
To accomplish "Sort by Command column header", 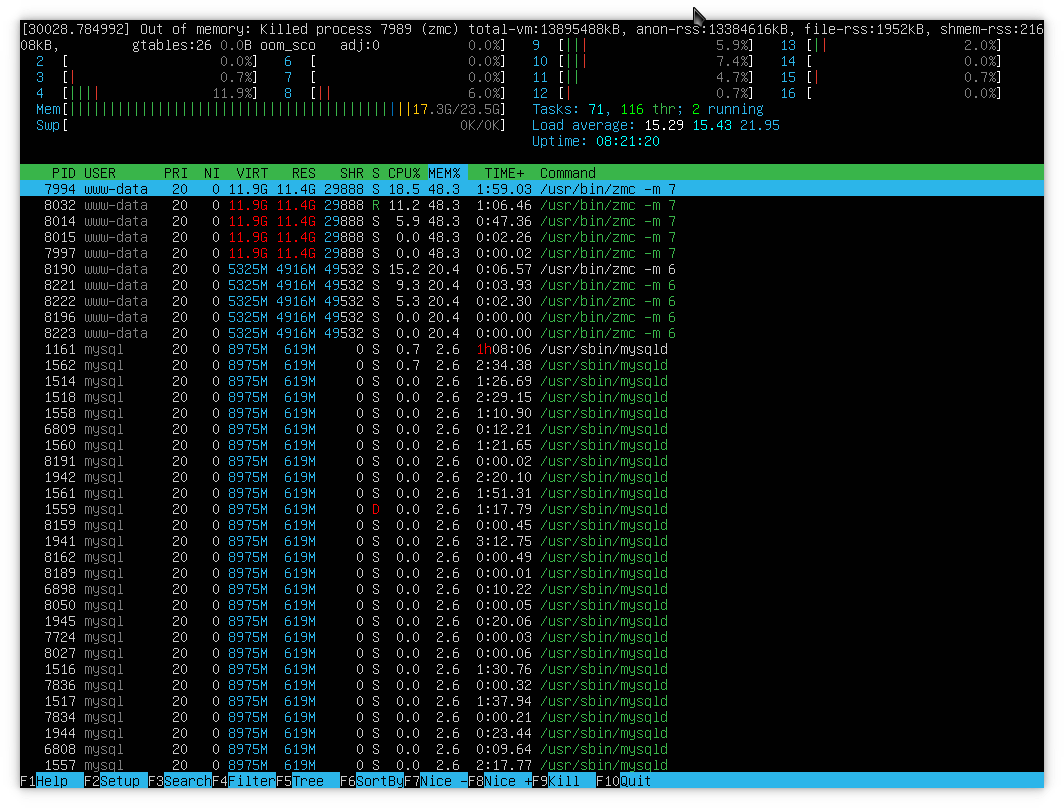I will point(567,173).
